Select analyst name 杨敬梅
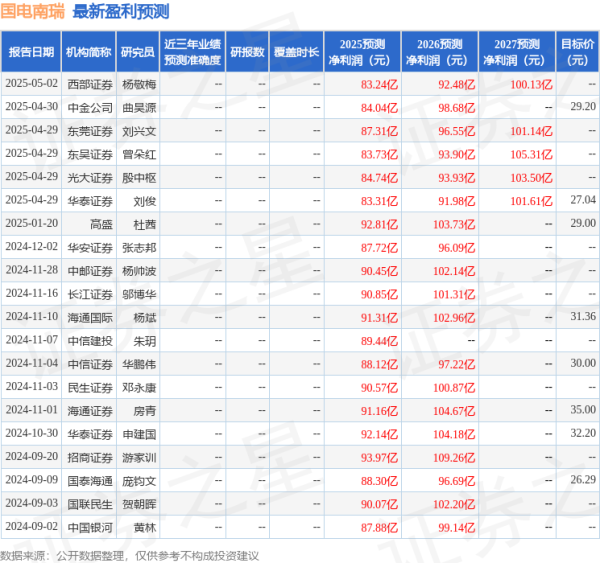Screen dimensions: 600x563 [139, 84]
